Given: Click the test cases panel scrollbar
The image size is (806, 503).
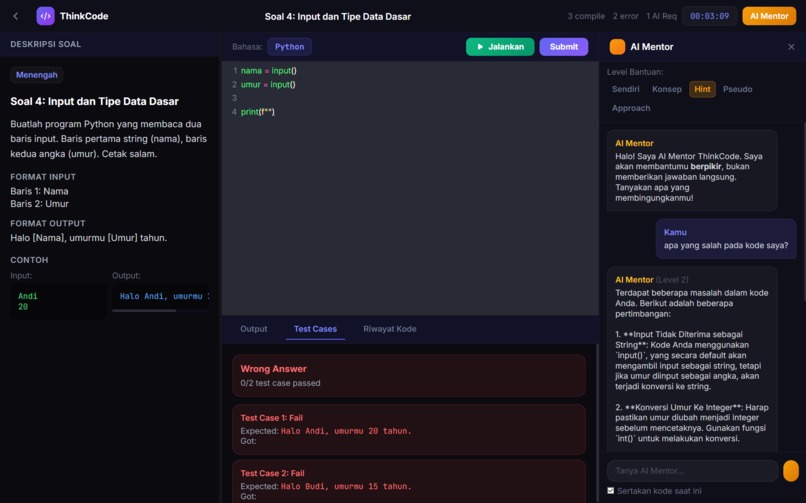Looking at the screenshot, I should (596, 421).
